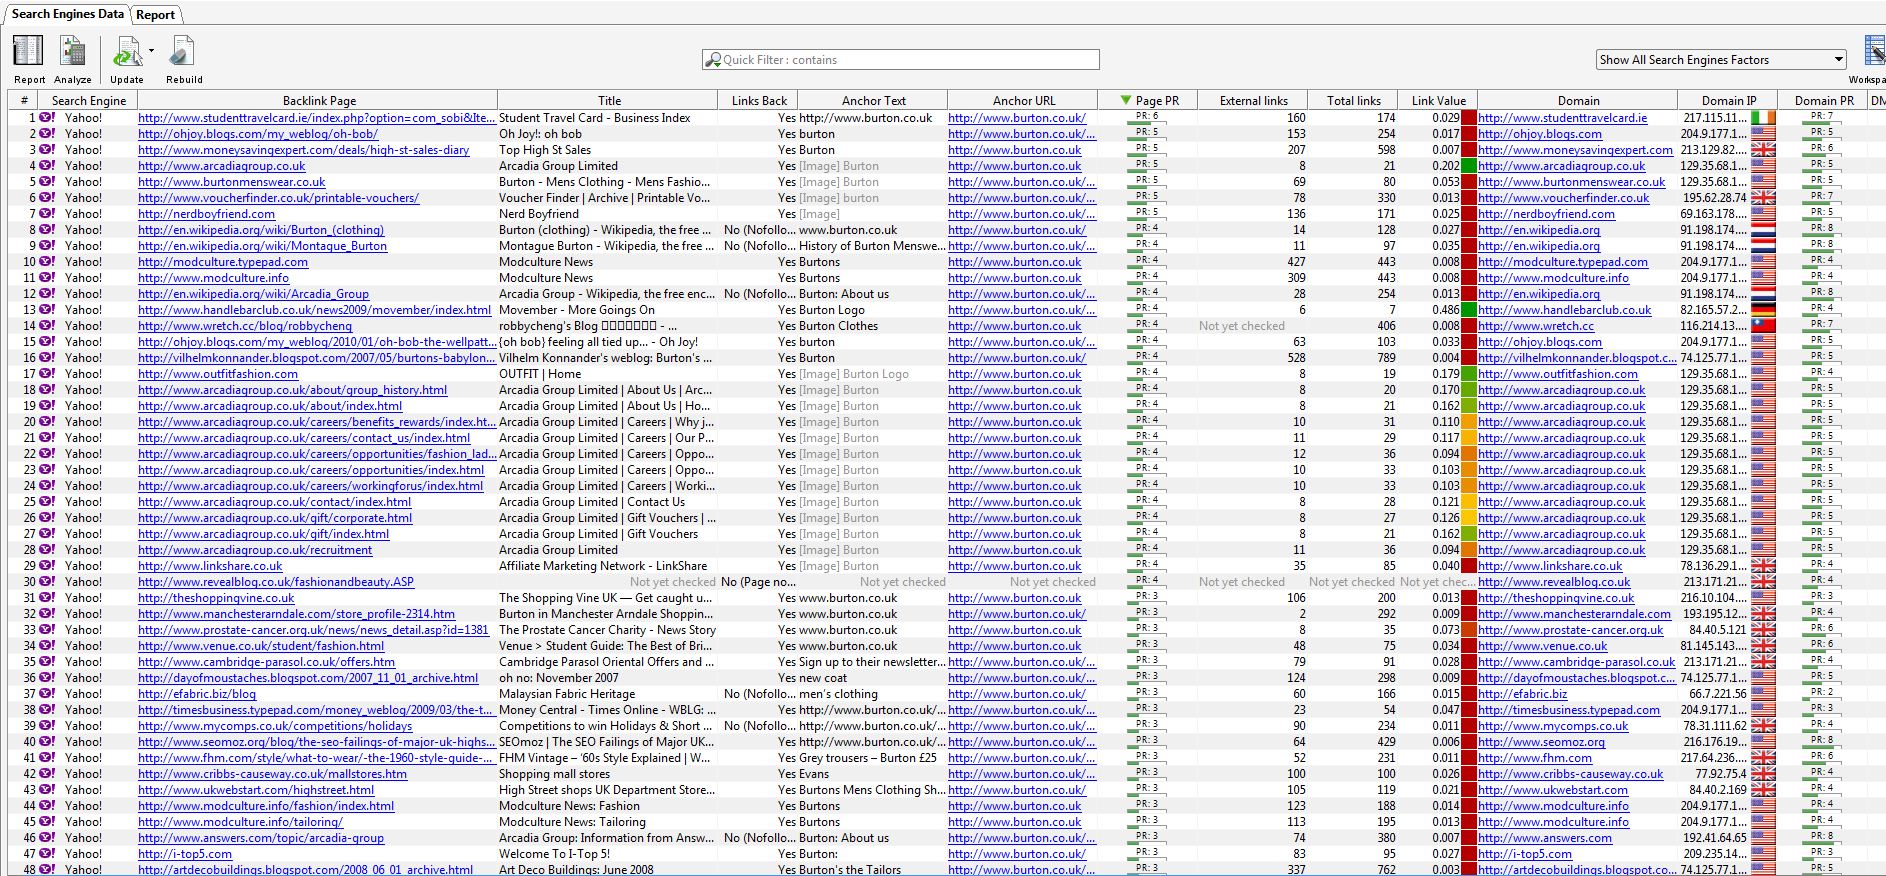Sort by the External links column header
The width and height of the screenshot is (1886, 876).
tap(1253, 100)
